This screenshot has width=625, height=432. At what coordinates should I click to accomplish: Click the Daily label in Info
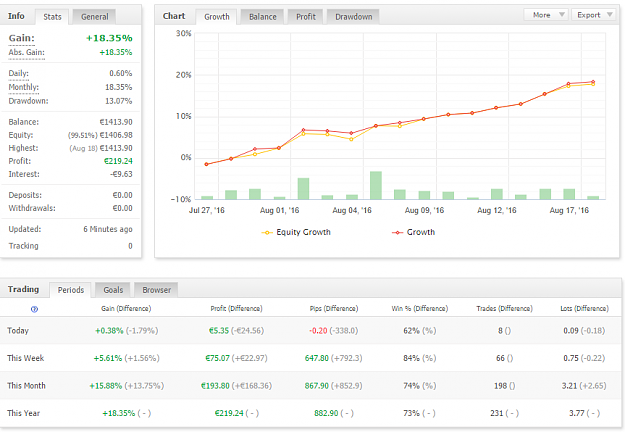[18, 73]
